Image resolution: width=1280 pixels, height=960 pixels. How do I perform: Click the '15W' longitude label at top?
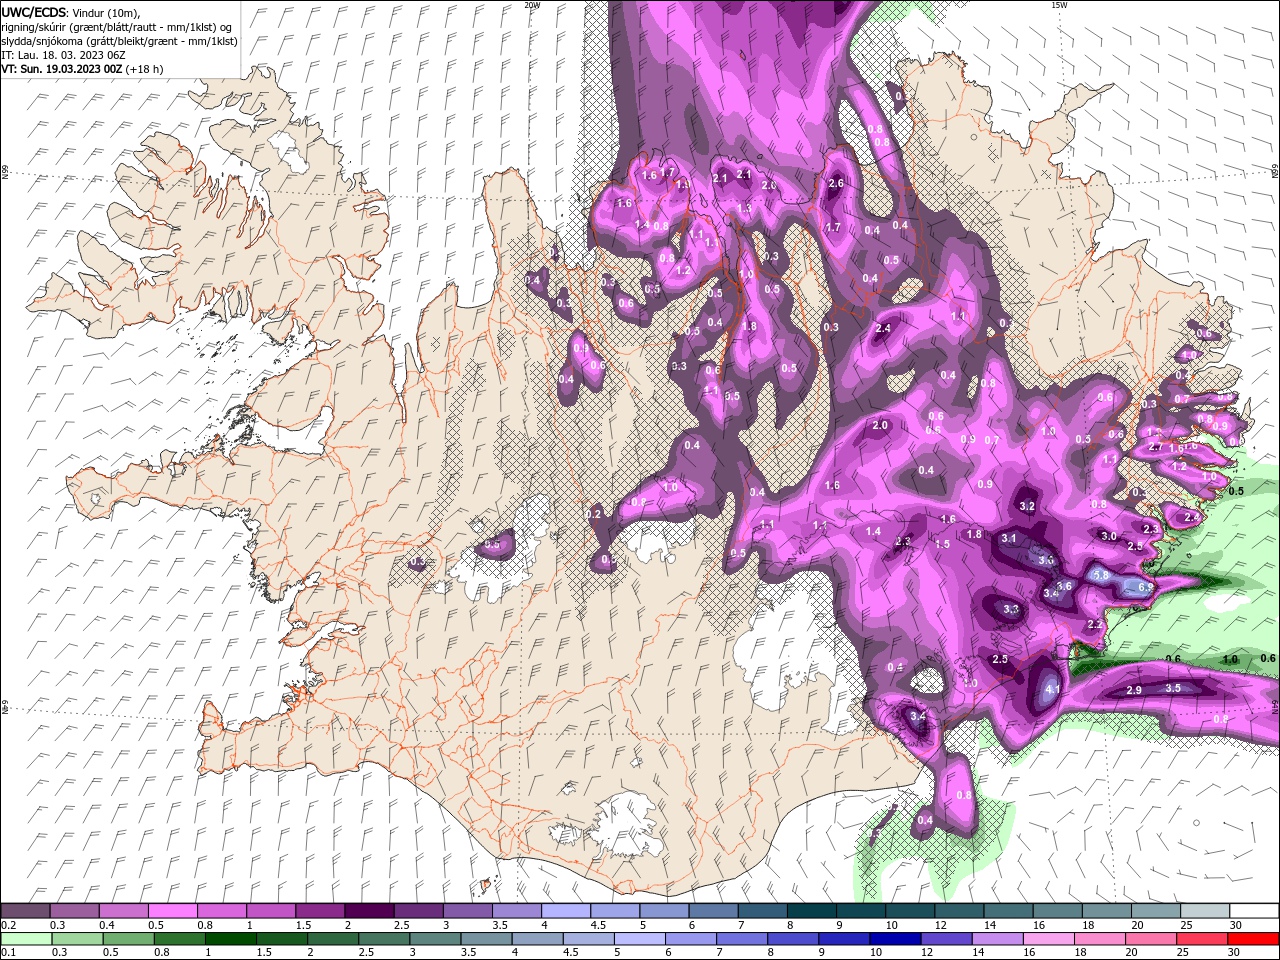(1059, 5)
